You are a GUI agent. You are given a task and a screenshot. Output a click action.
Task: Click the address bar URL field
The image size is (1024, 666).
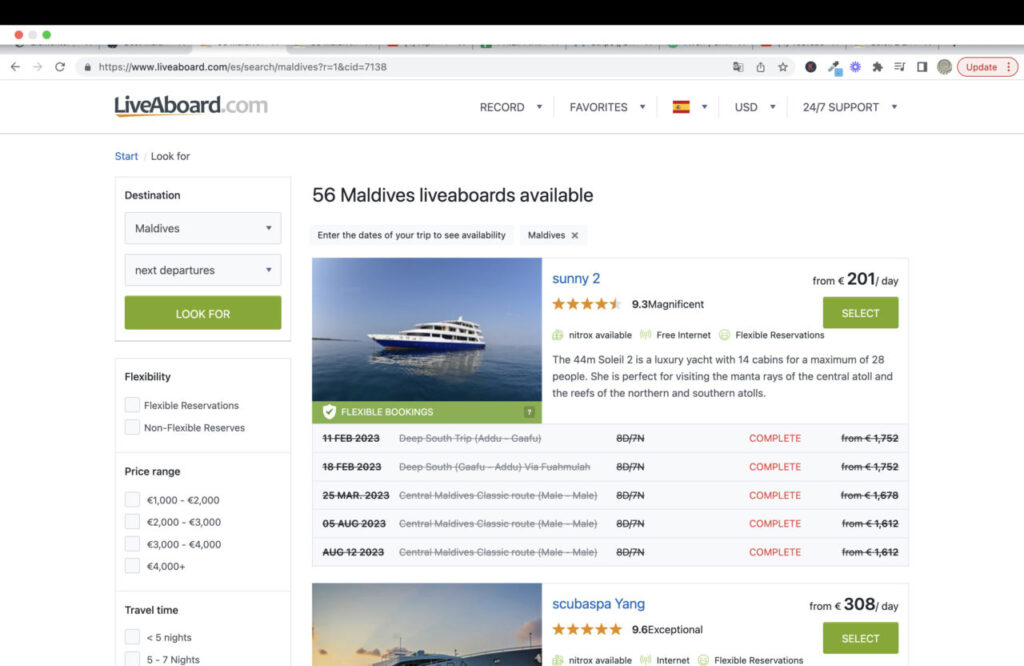[x=405, y=67]
